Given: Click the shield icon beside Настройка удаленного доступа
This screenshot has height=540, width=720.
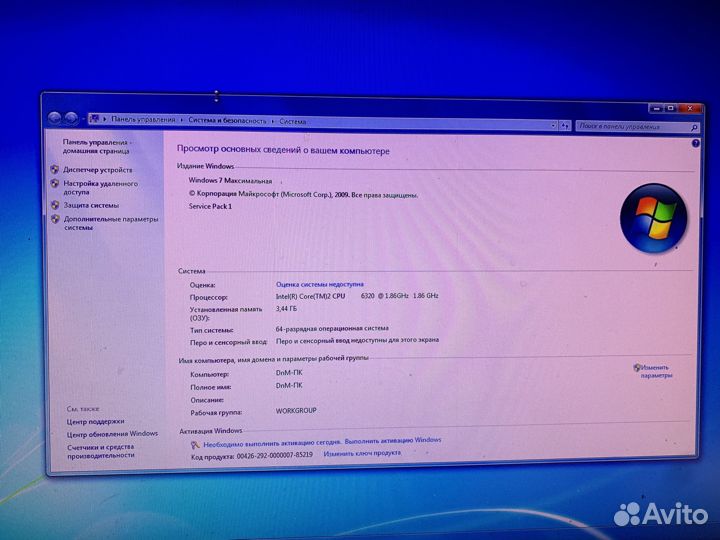Looking at the screenshot, I should 55,183.
